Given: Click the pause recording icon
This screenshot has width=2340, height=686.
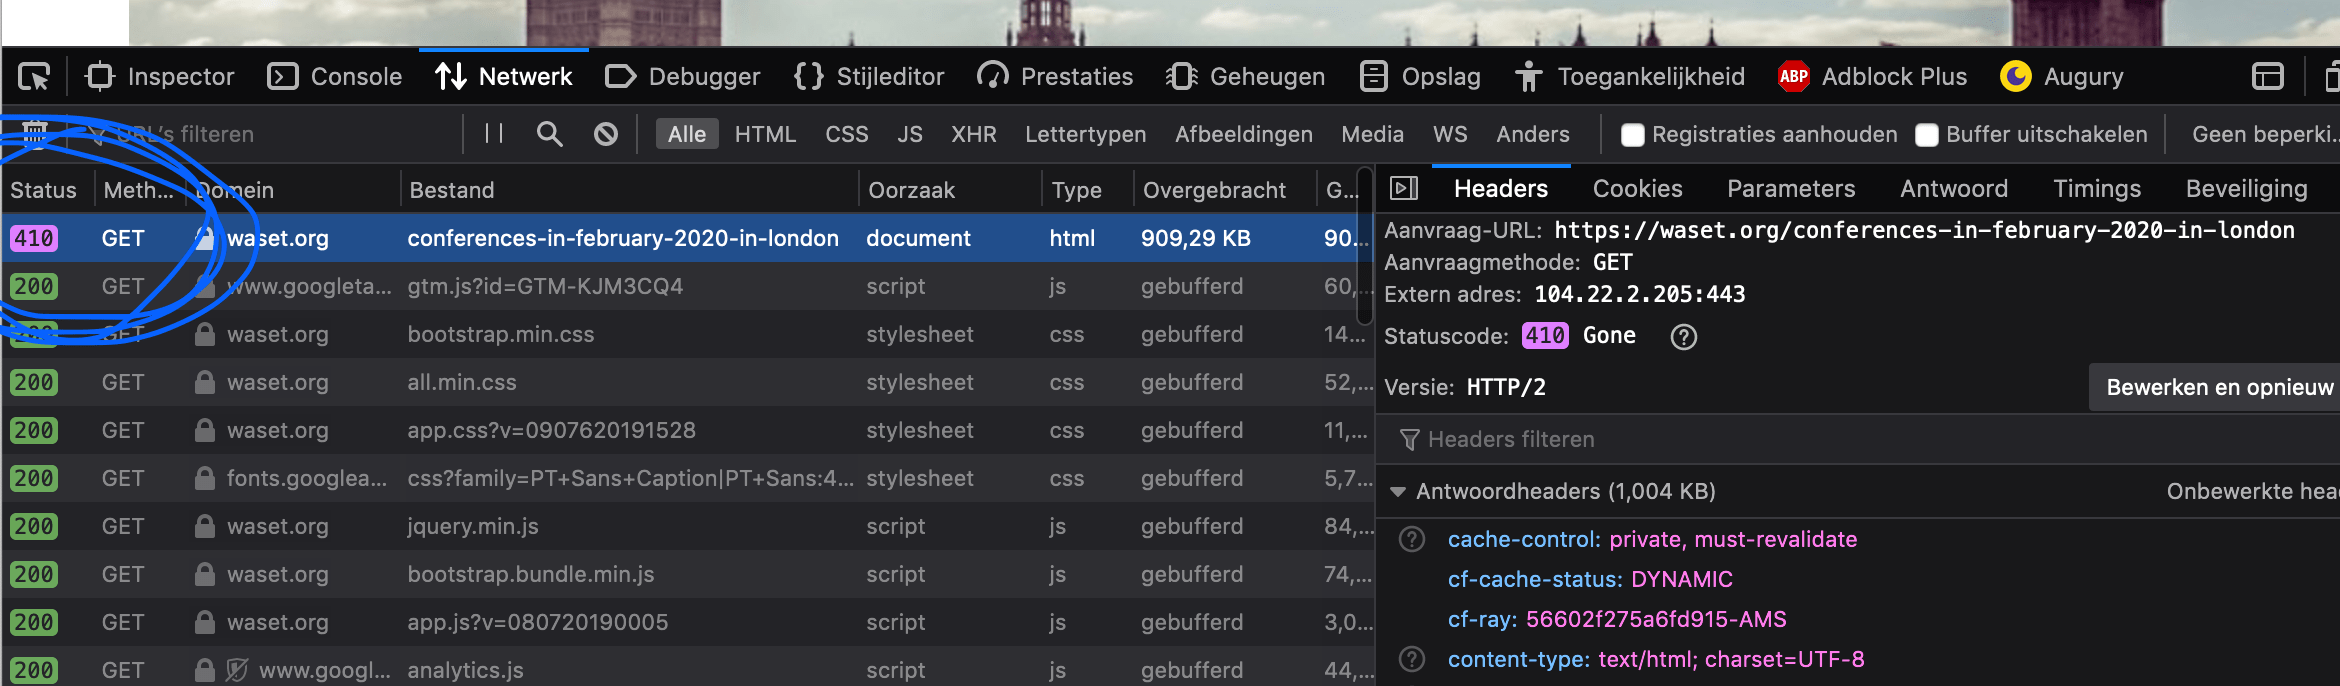Looking at the screenshot, I should coord(494,134).
